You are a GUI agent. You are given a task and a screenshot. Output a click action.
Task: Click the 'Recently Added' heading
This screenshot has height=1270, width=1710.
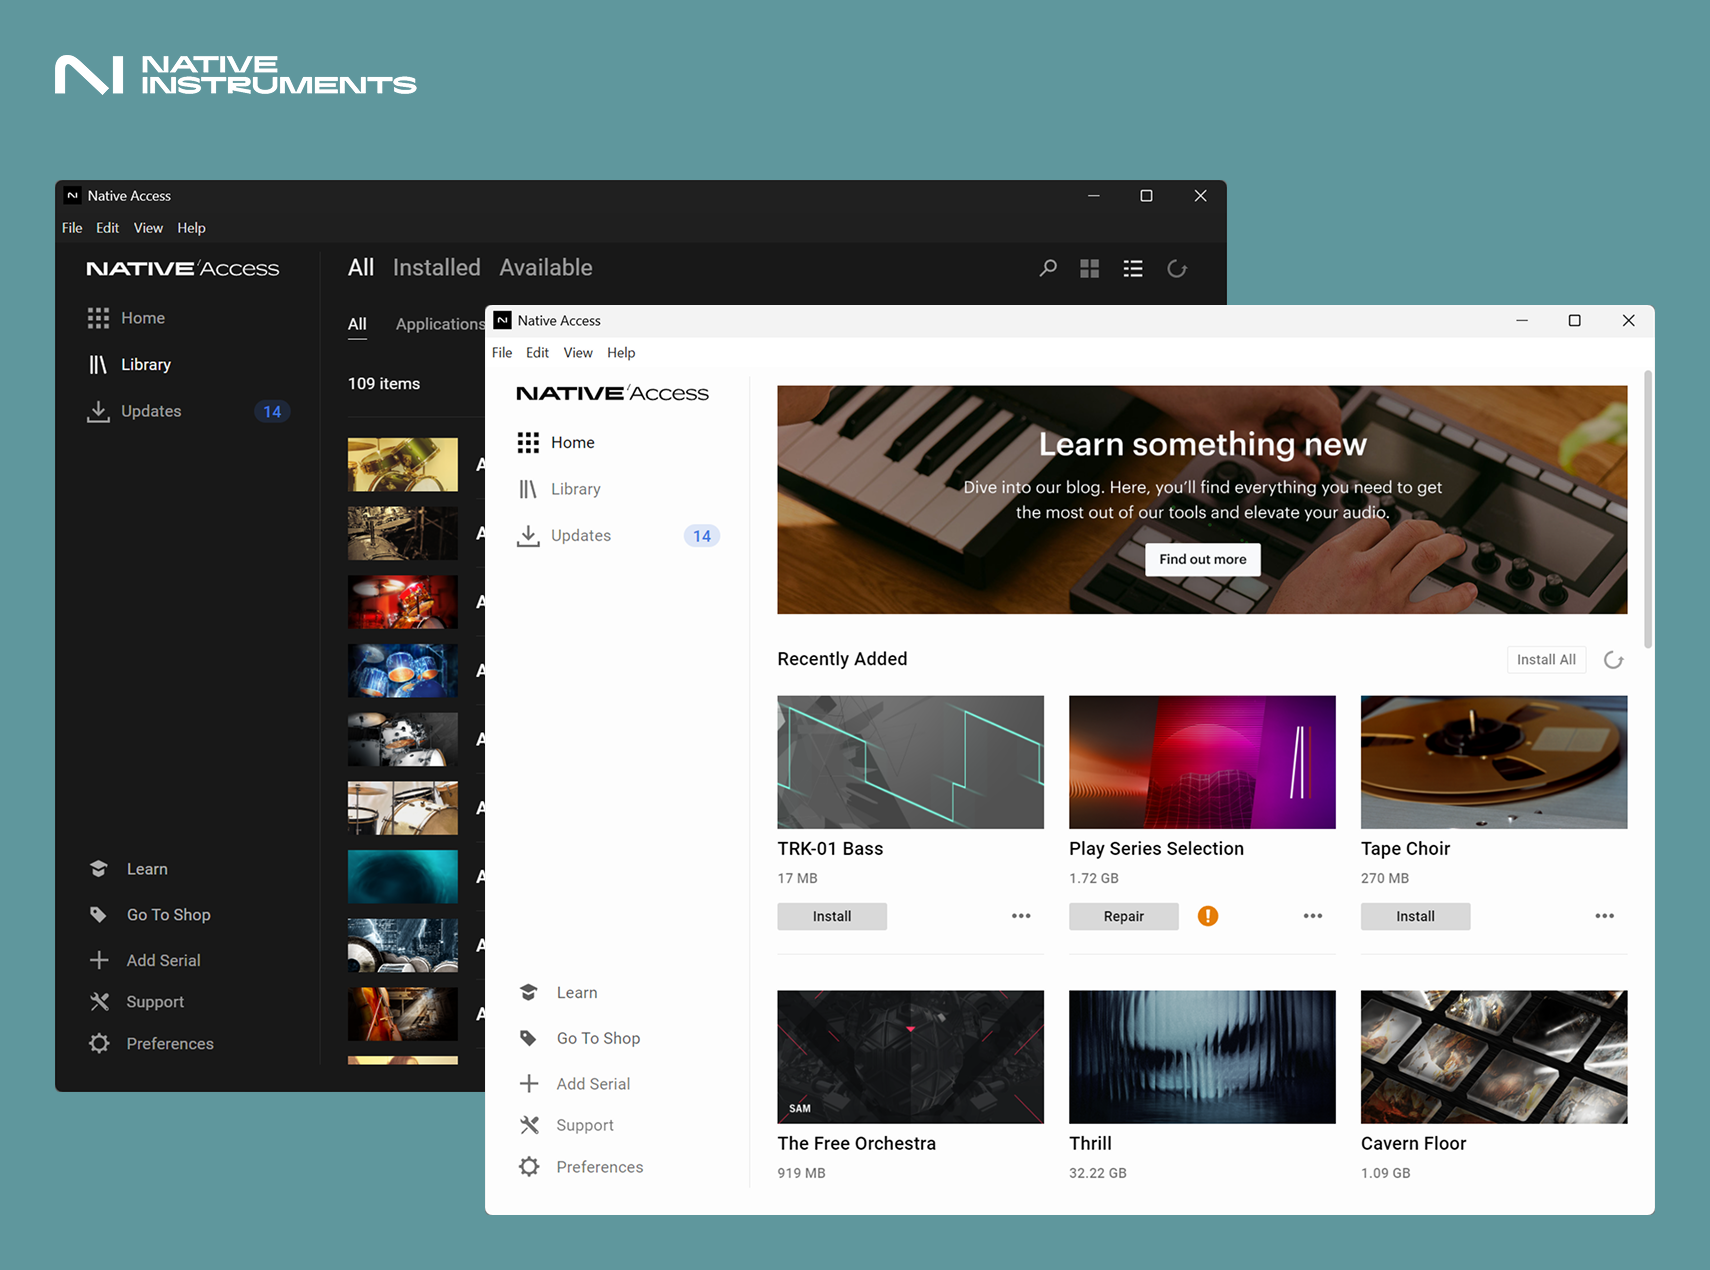pos(842,659)
